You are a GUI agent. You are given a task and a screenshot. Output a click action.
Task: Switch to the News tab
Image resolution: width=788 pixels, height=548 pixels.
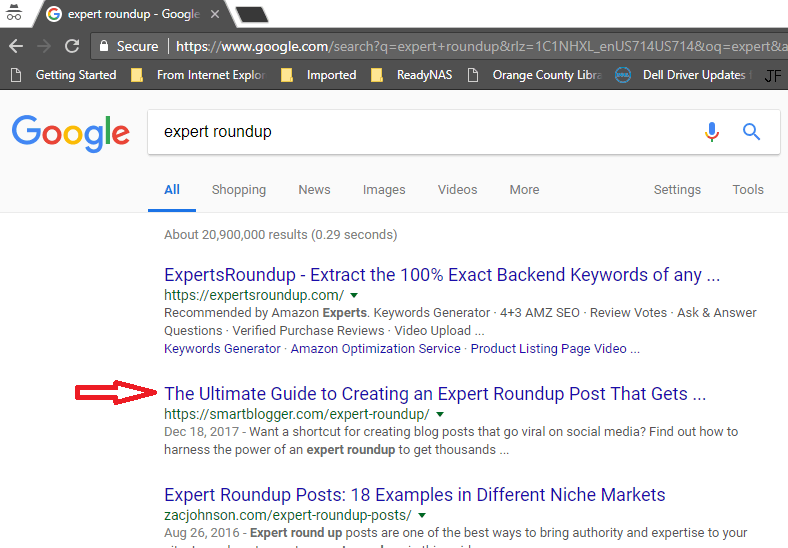[314, 190]
